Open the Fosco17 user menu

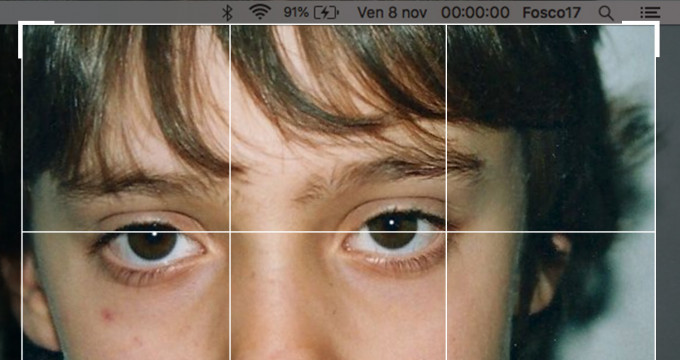pos(551,13)
